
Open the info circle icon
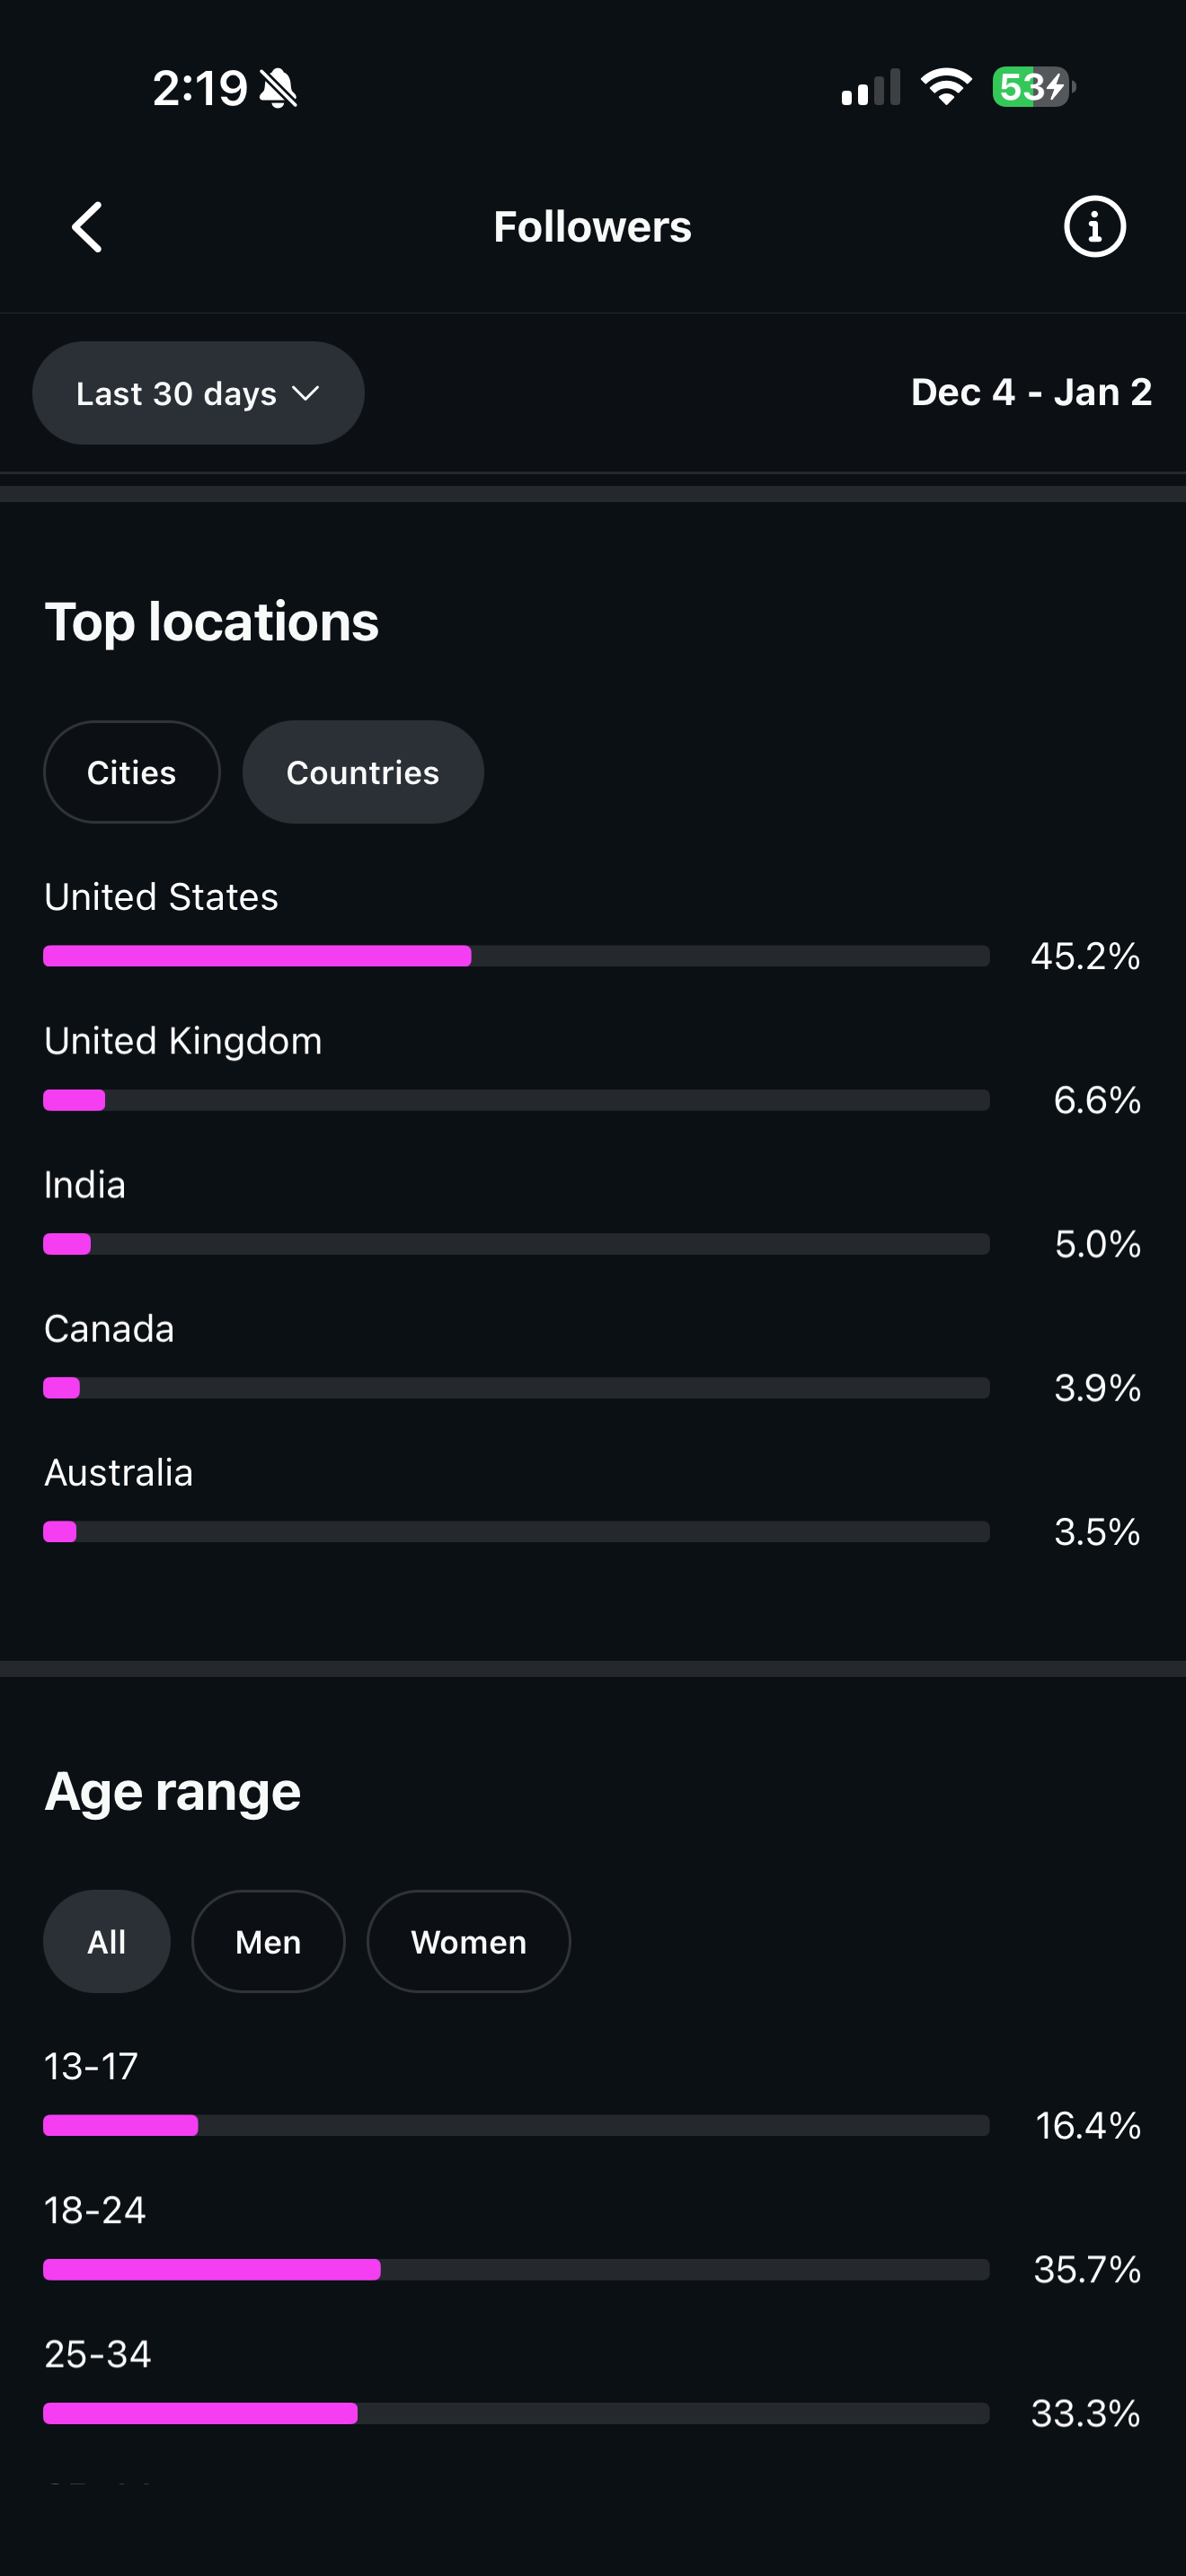[1094, 227]
